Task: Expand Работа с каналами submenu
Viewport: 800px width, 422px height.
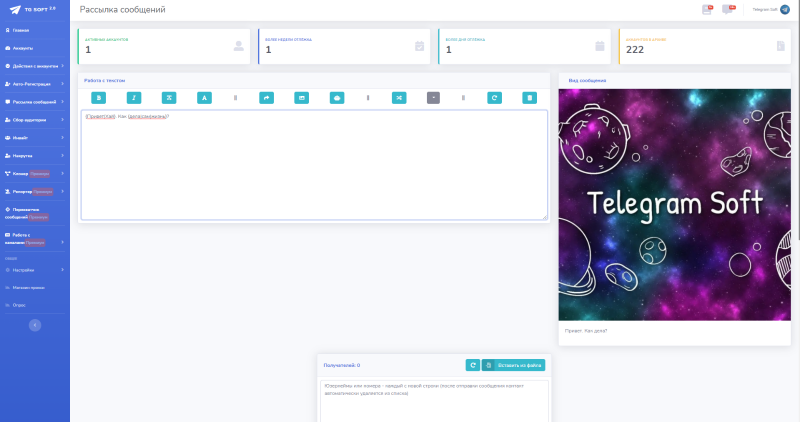Action: tap(35, 239)
